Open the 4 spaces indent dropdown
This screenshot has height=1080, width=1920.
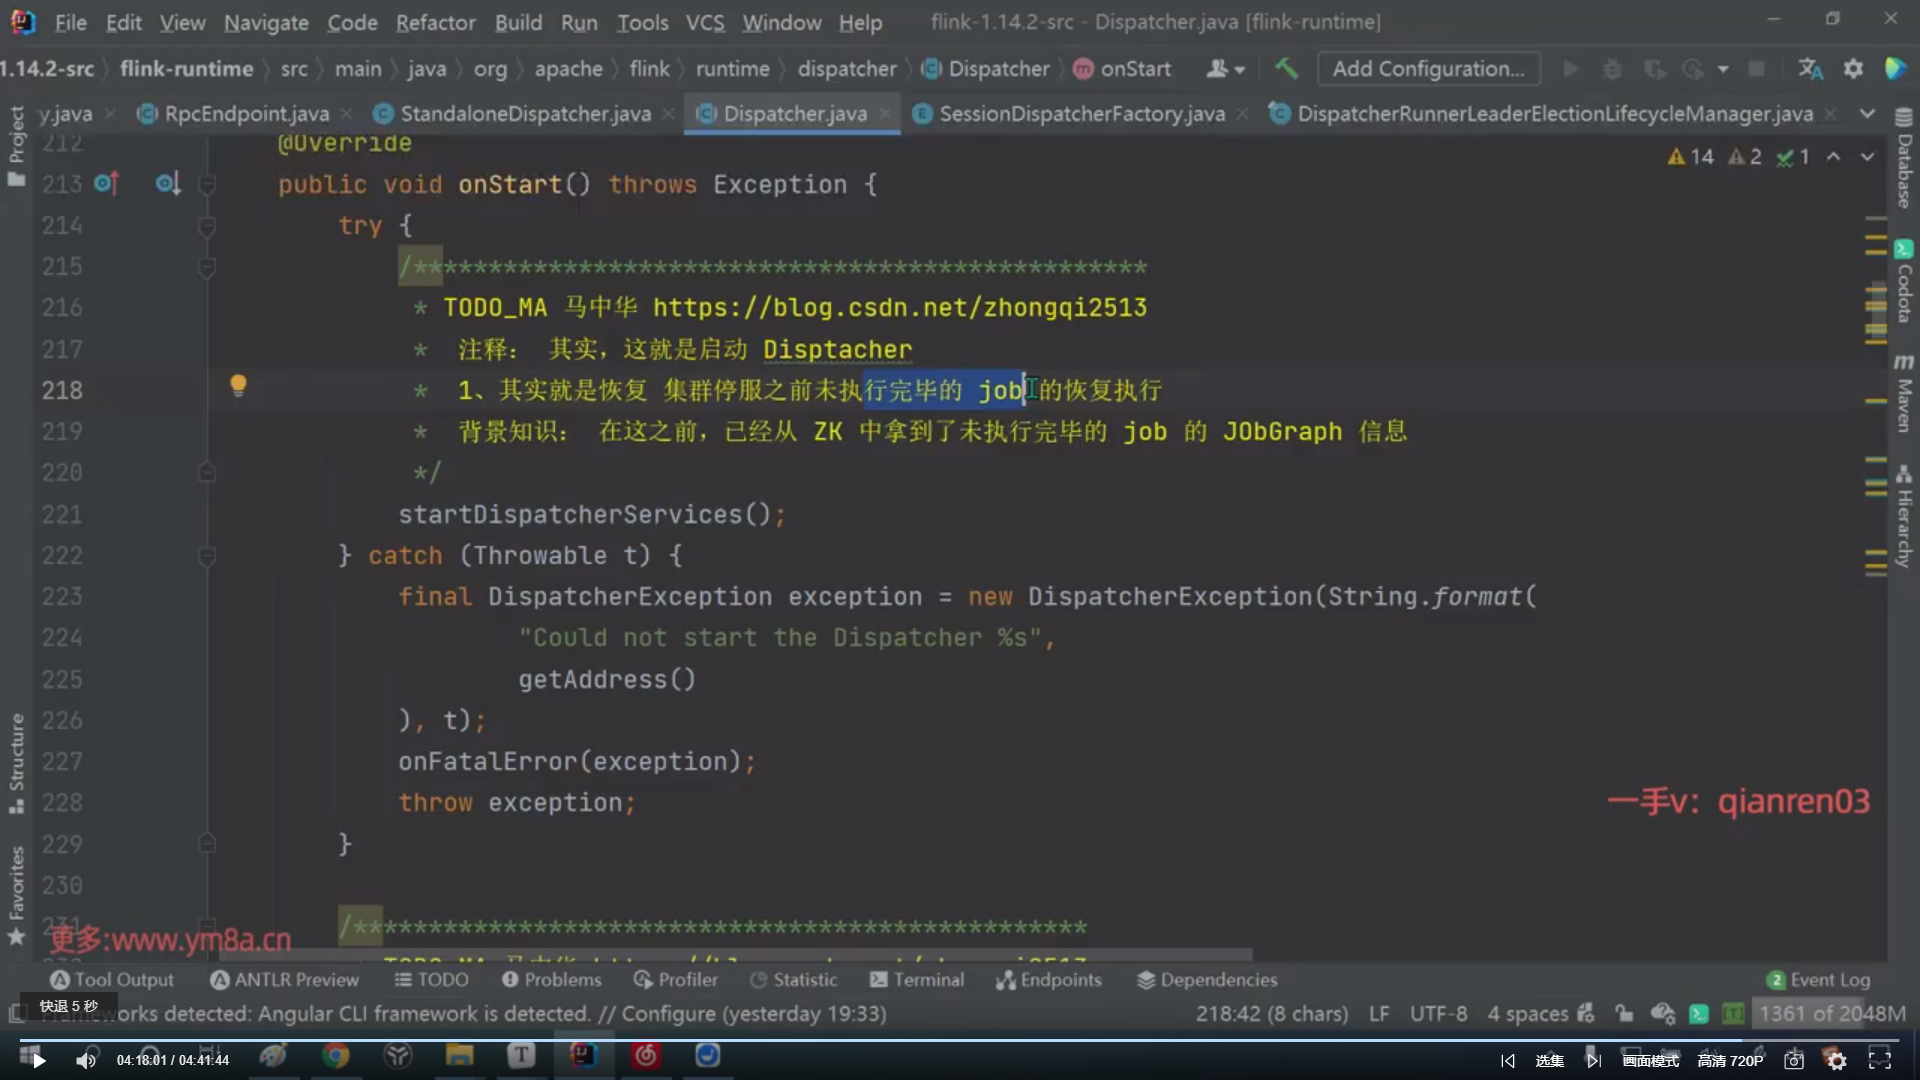tap(1527, 1014)
